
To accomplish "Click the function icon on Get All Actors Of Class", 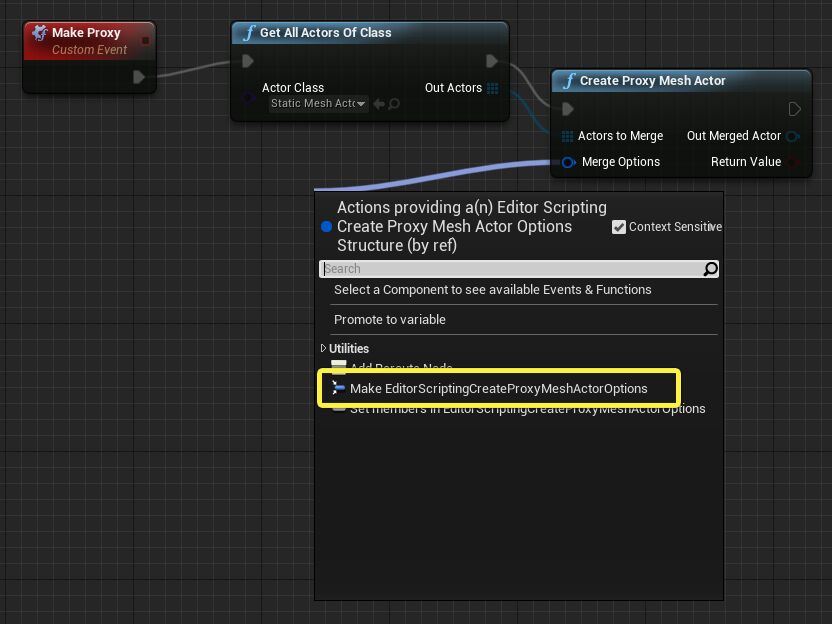I will pos(248,33).
